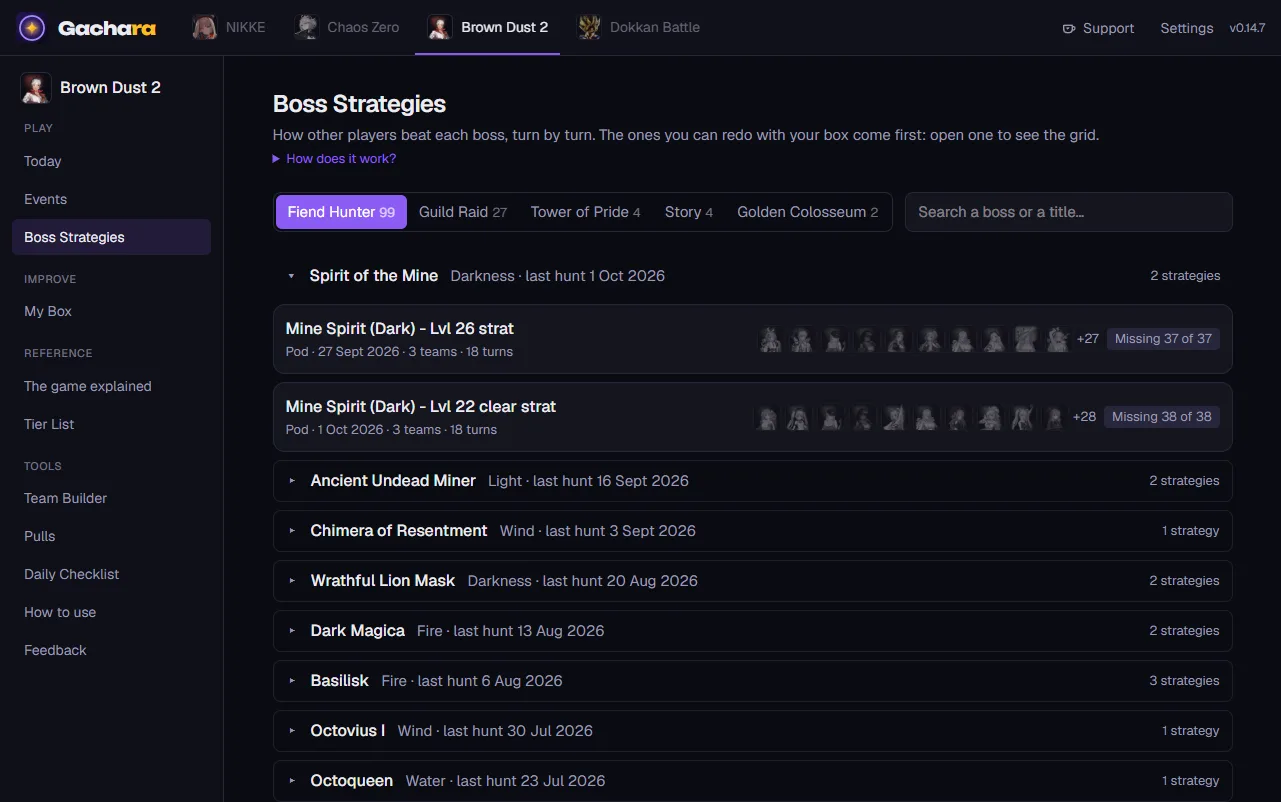The height and width of the screenshot is (802, 1281).
Task: Switch to the Golden Colosseum tab
Action: point(808,212)
